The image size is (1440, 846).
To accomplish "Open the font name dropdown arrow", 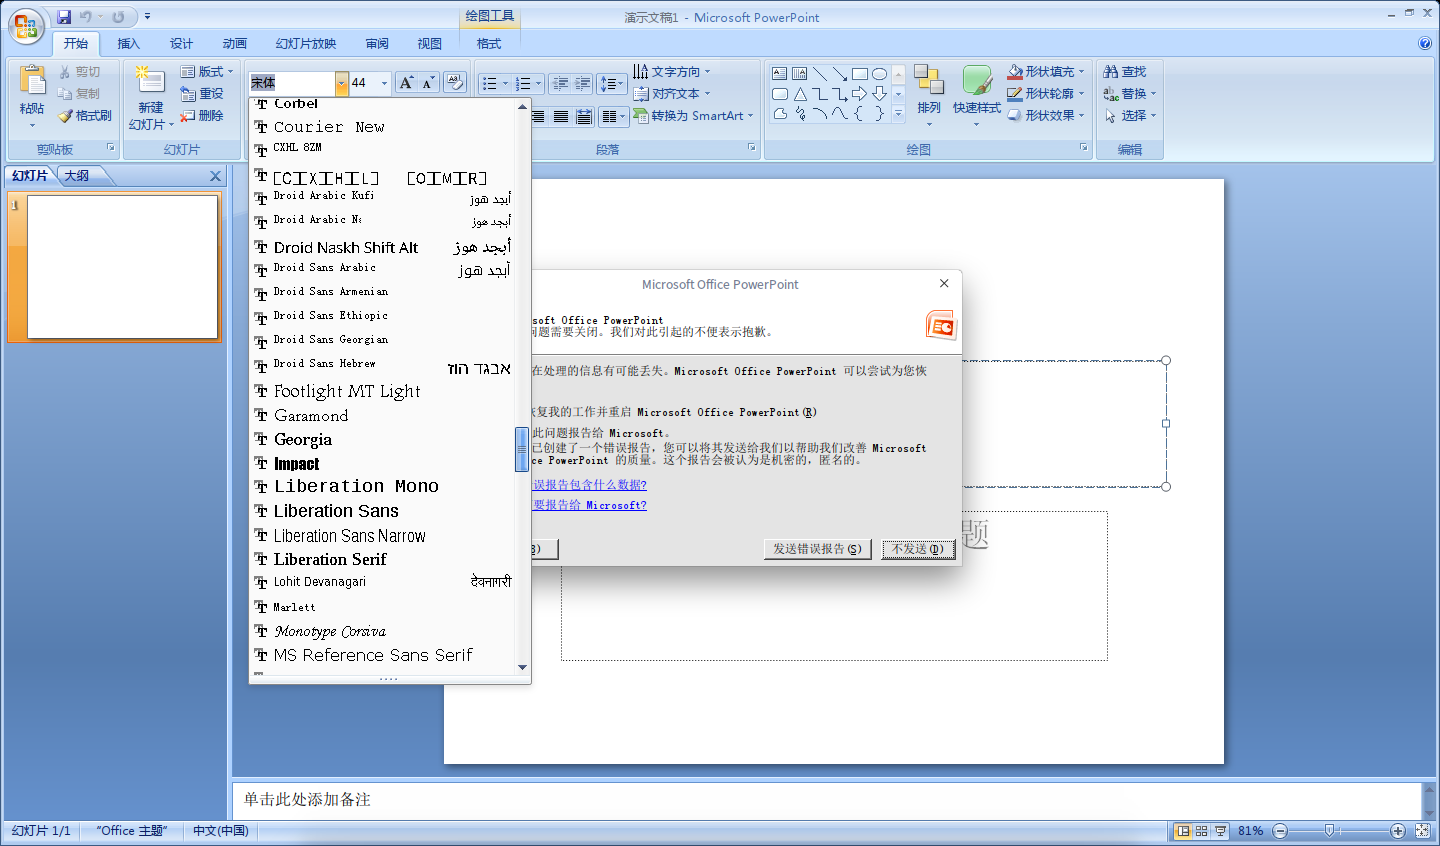I will pyautogui.click(x=342, y=83).
